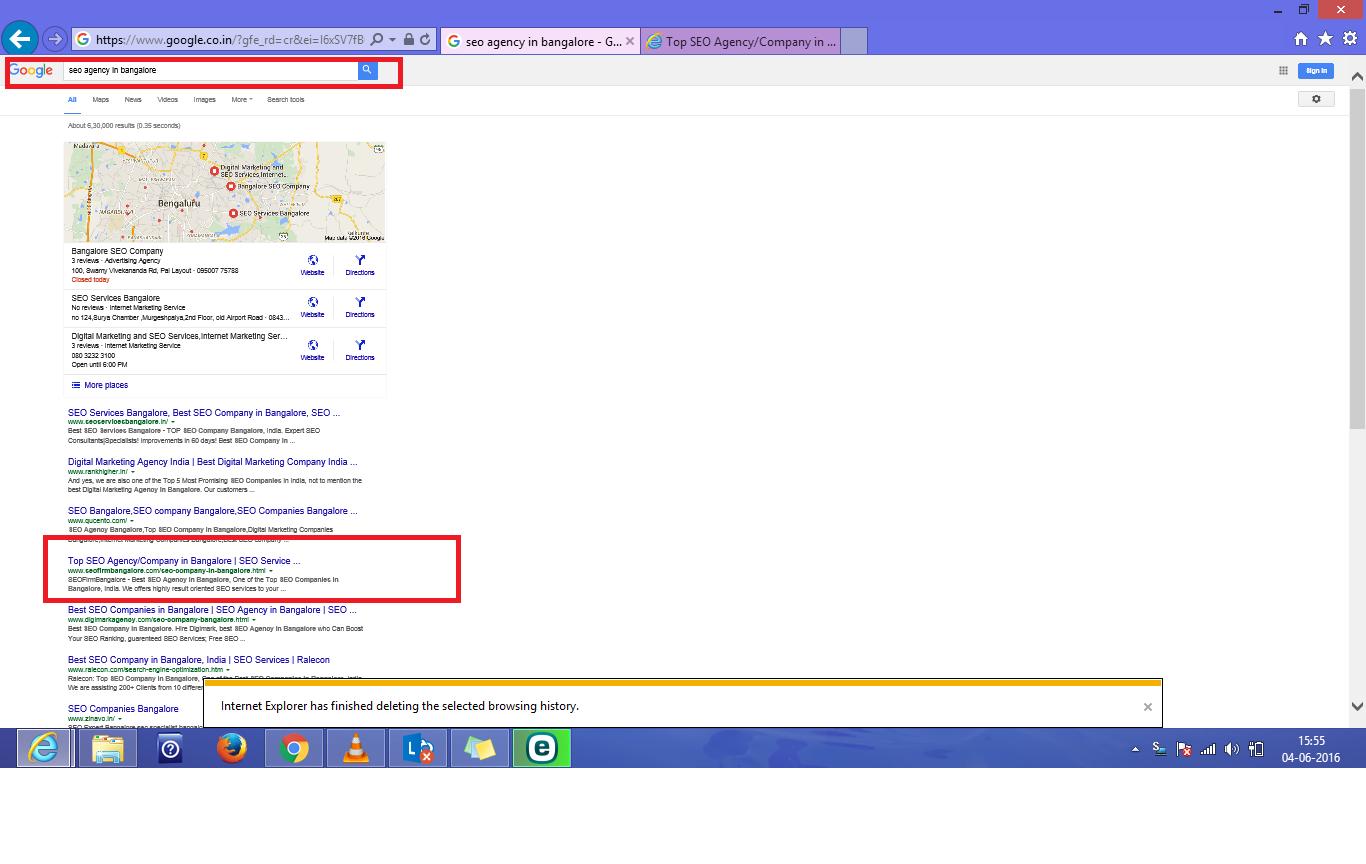The image size is (1366, 864).
Task: Select the Images search tab
Action: pos(204,100)
